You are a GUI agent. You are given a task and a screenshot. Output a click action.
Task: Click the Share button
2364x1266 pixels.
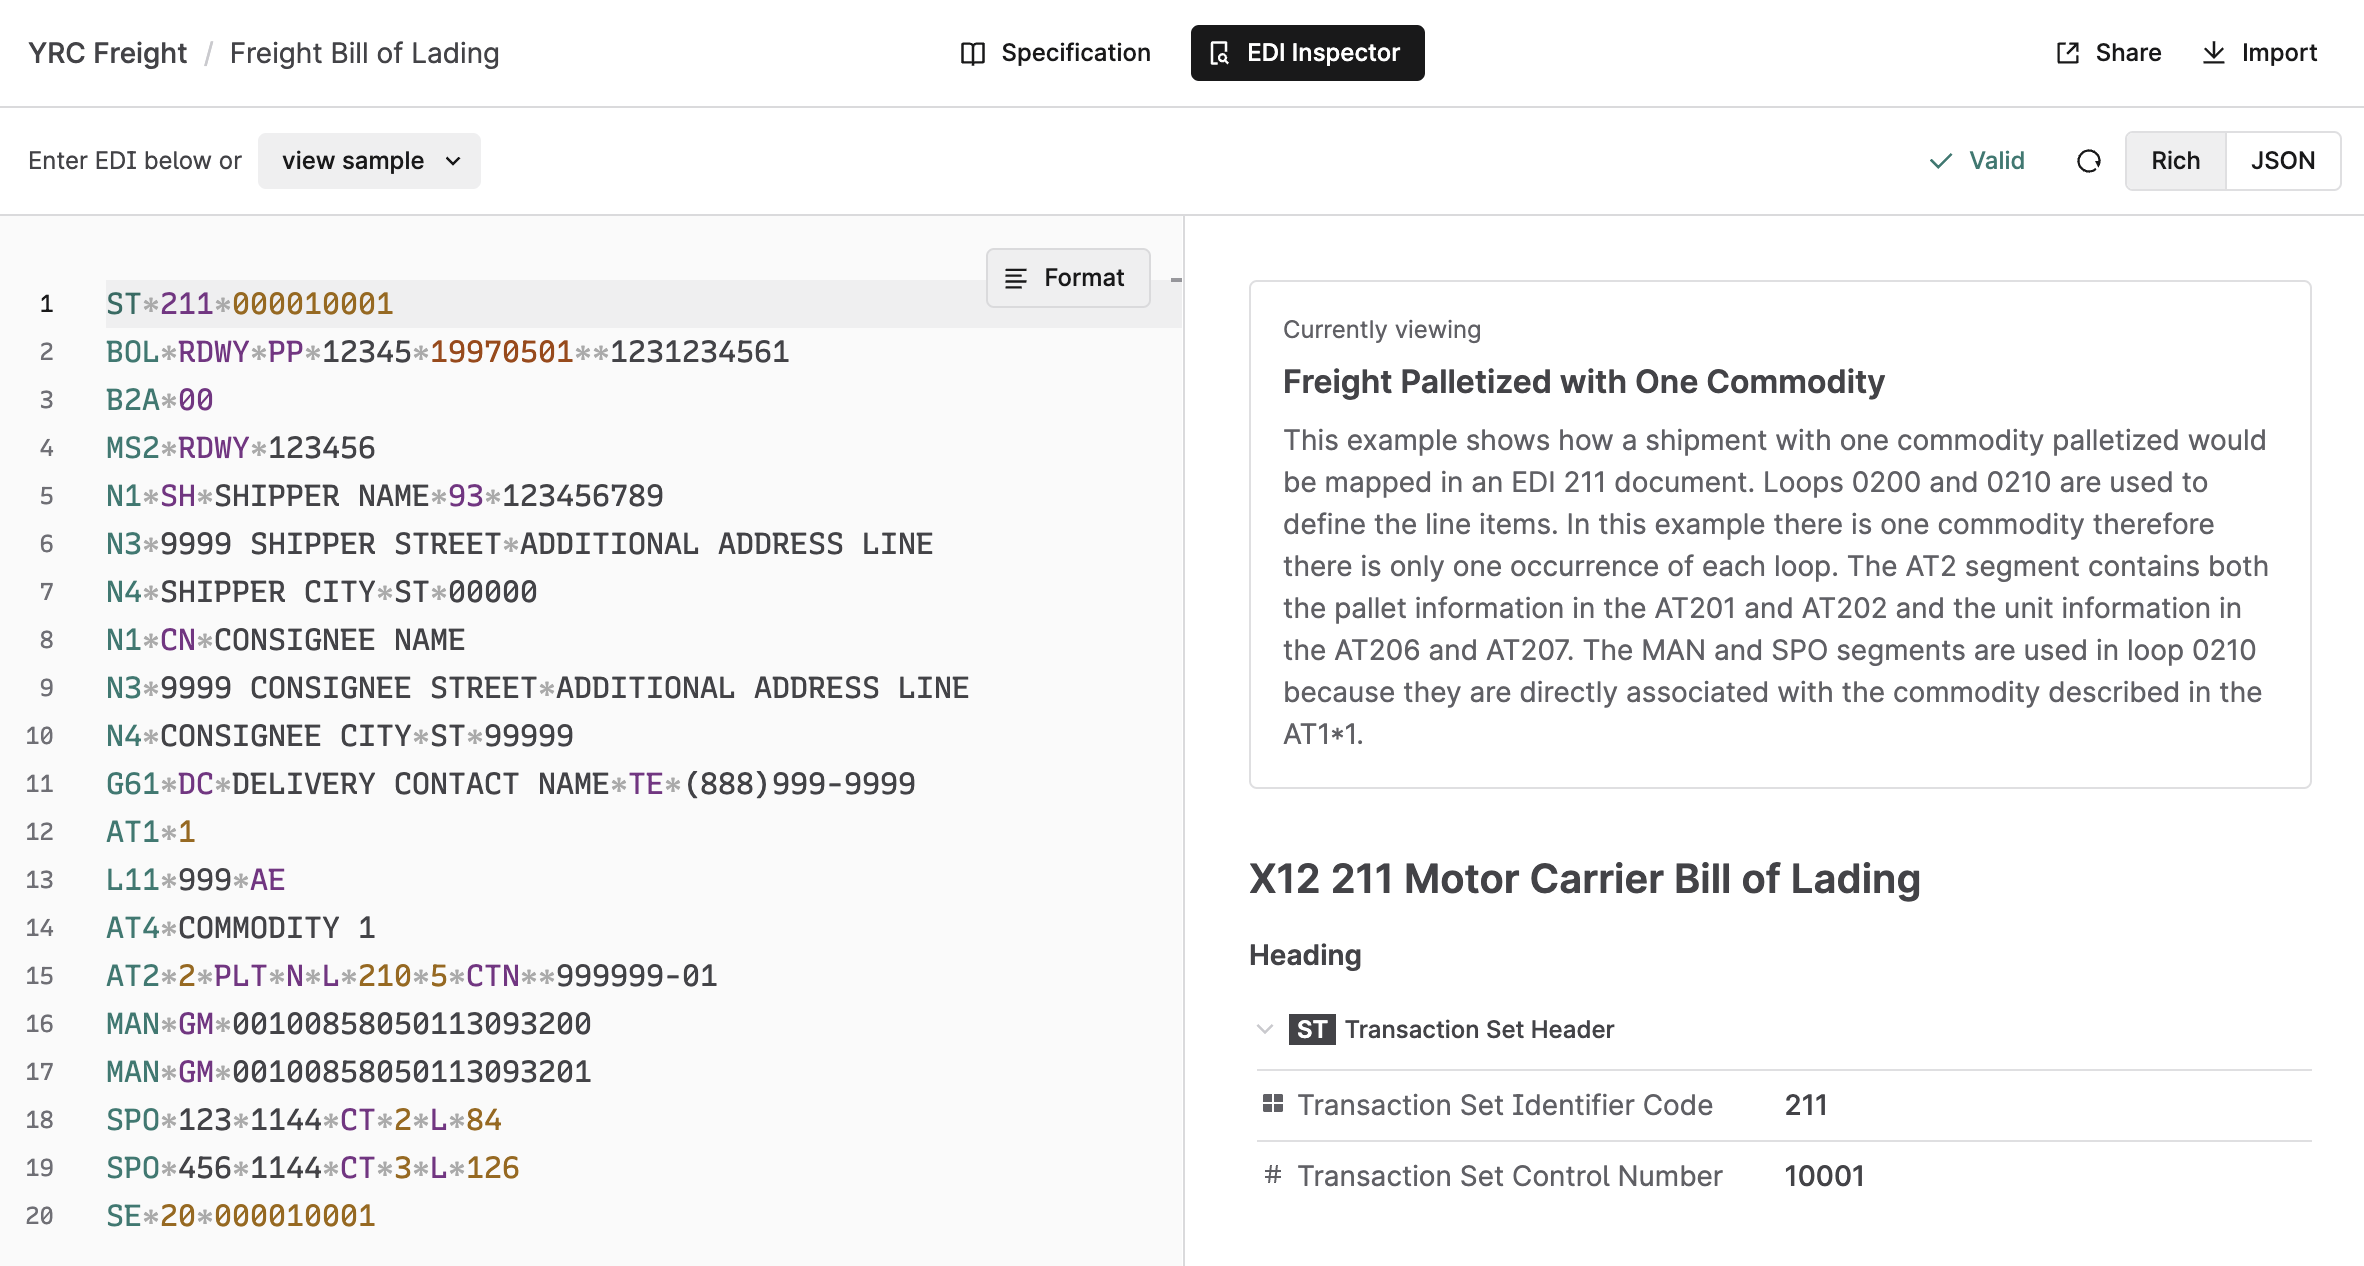(2108, 53)
